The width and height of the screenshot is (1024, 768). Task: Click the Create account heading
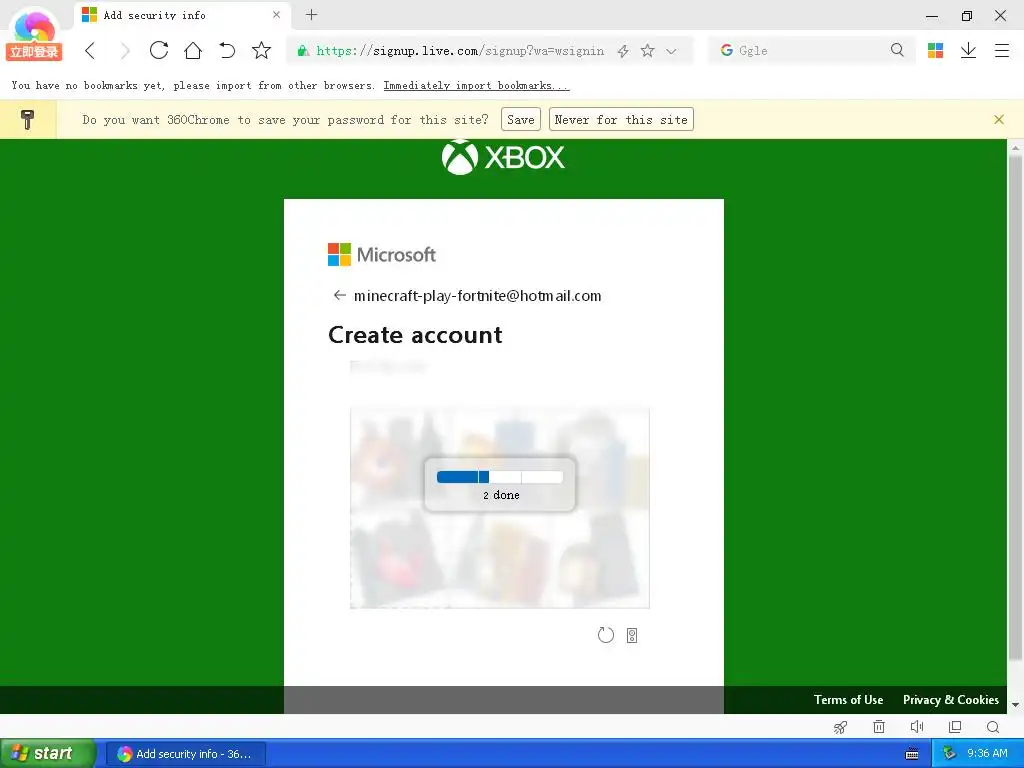pos(415,335)
